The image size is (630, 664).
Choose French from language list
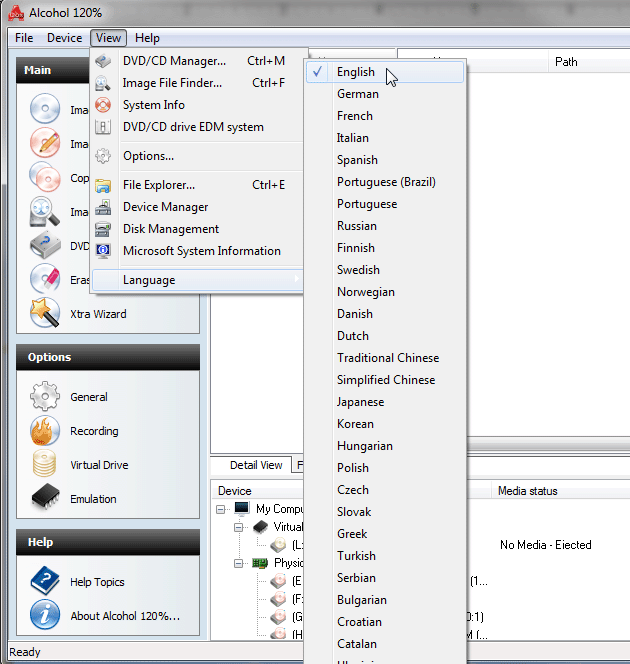click(385, 116)
